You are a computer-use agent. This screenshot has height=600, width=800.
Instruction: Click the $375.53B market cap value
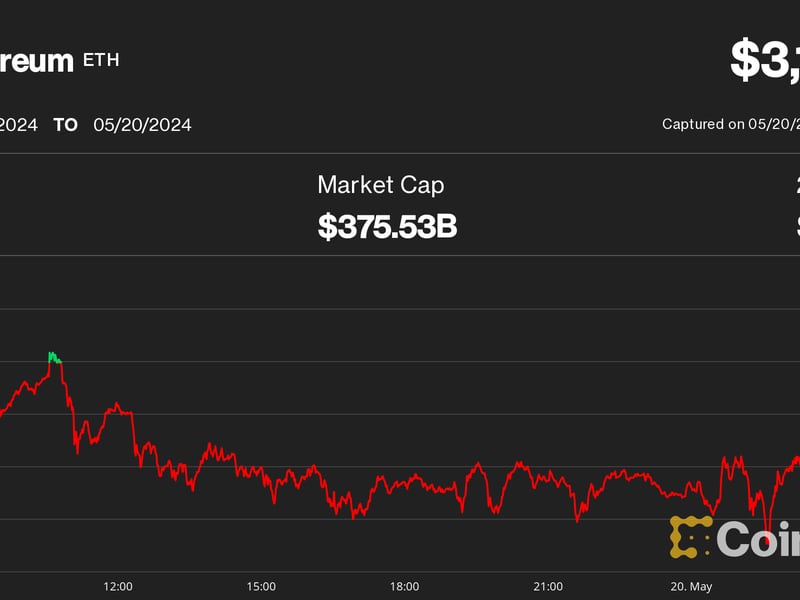(387, 227)
